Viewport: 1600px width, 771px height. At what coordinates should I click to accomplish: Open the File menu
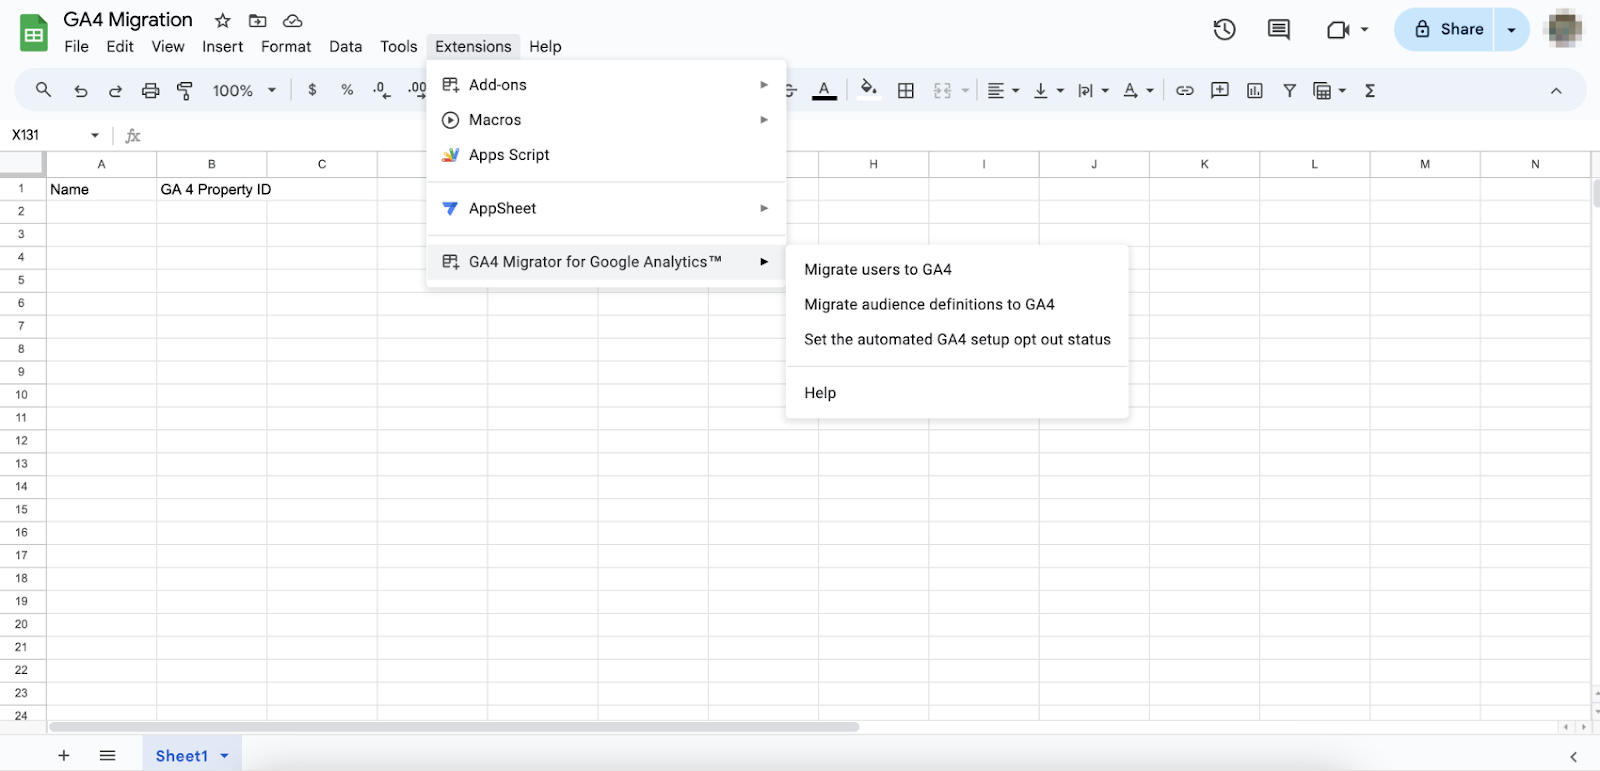pos(76,47)
